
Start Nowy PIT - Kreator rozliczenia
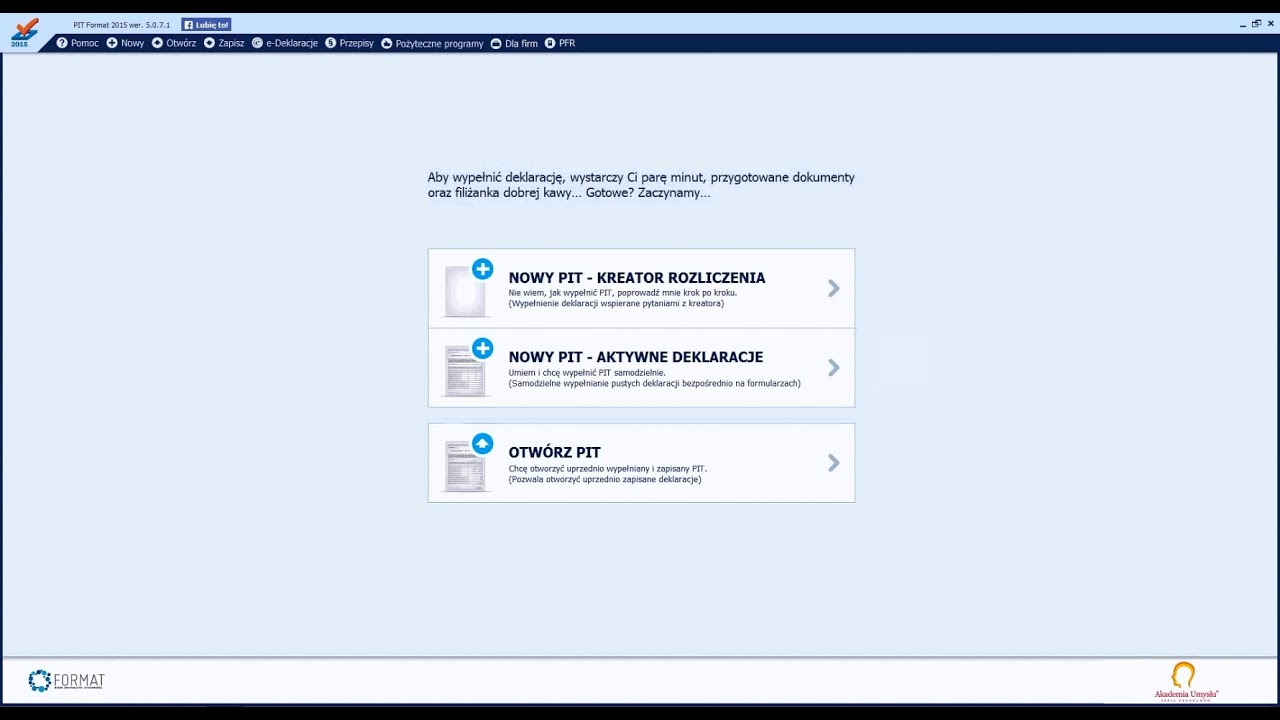click(641, 288)
